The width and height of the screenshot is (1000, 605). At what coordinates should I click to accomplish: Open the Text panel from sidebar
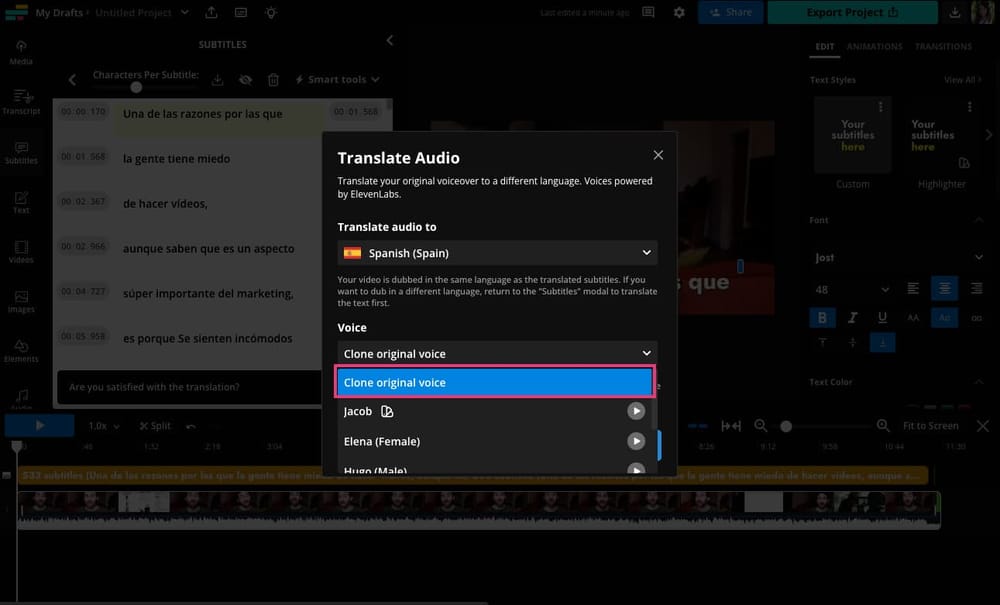click(x=20, y=199)
